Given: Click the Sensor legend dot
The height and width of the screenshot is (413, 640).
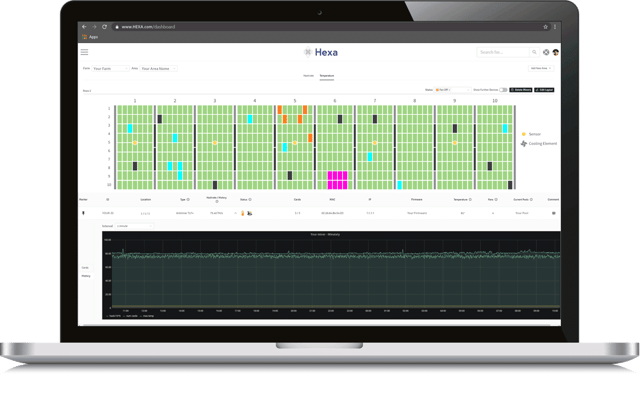Looking at the screenshot, I should click(x=524, y=134).
